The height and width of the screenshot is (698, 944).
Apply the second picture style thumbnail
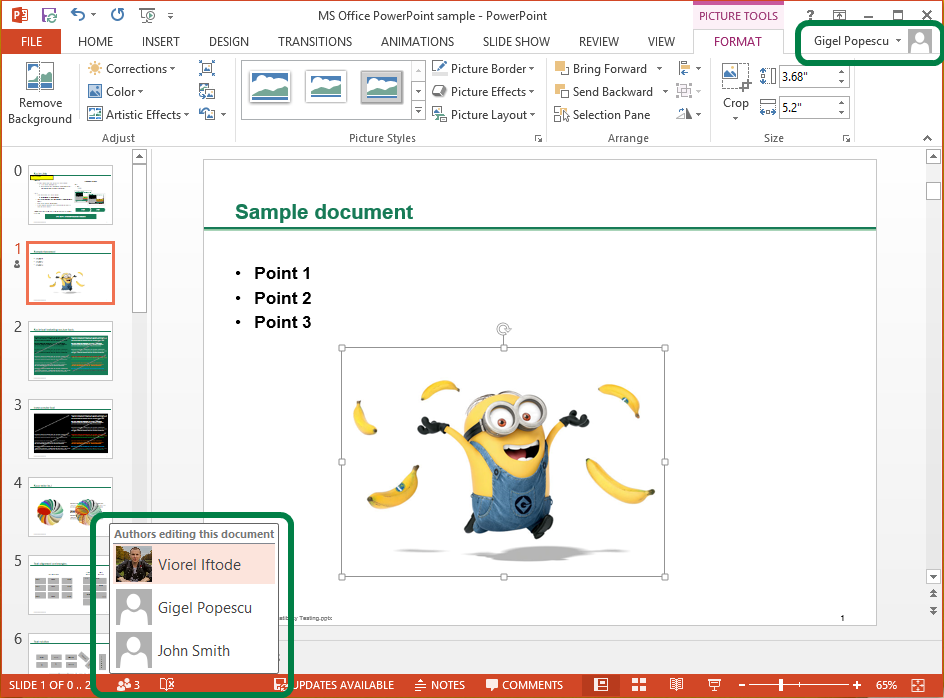[x=326, y=87]
